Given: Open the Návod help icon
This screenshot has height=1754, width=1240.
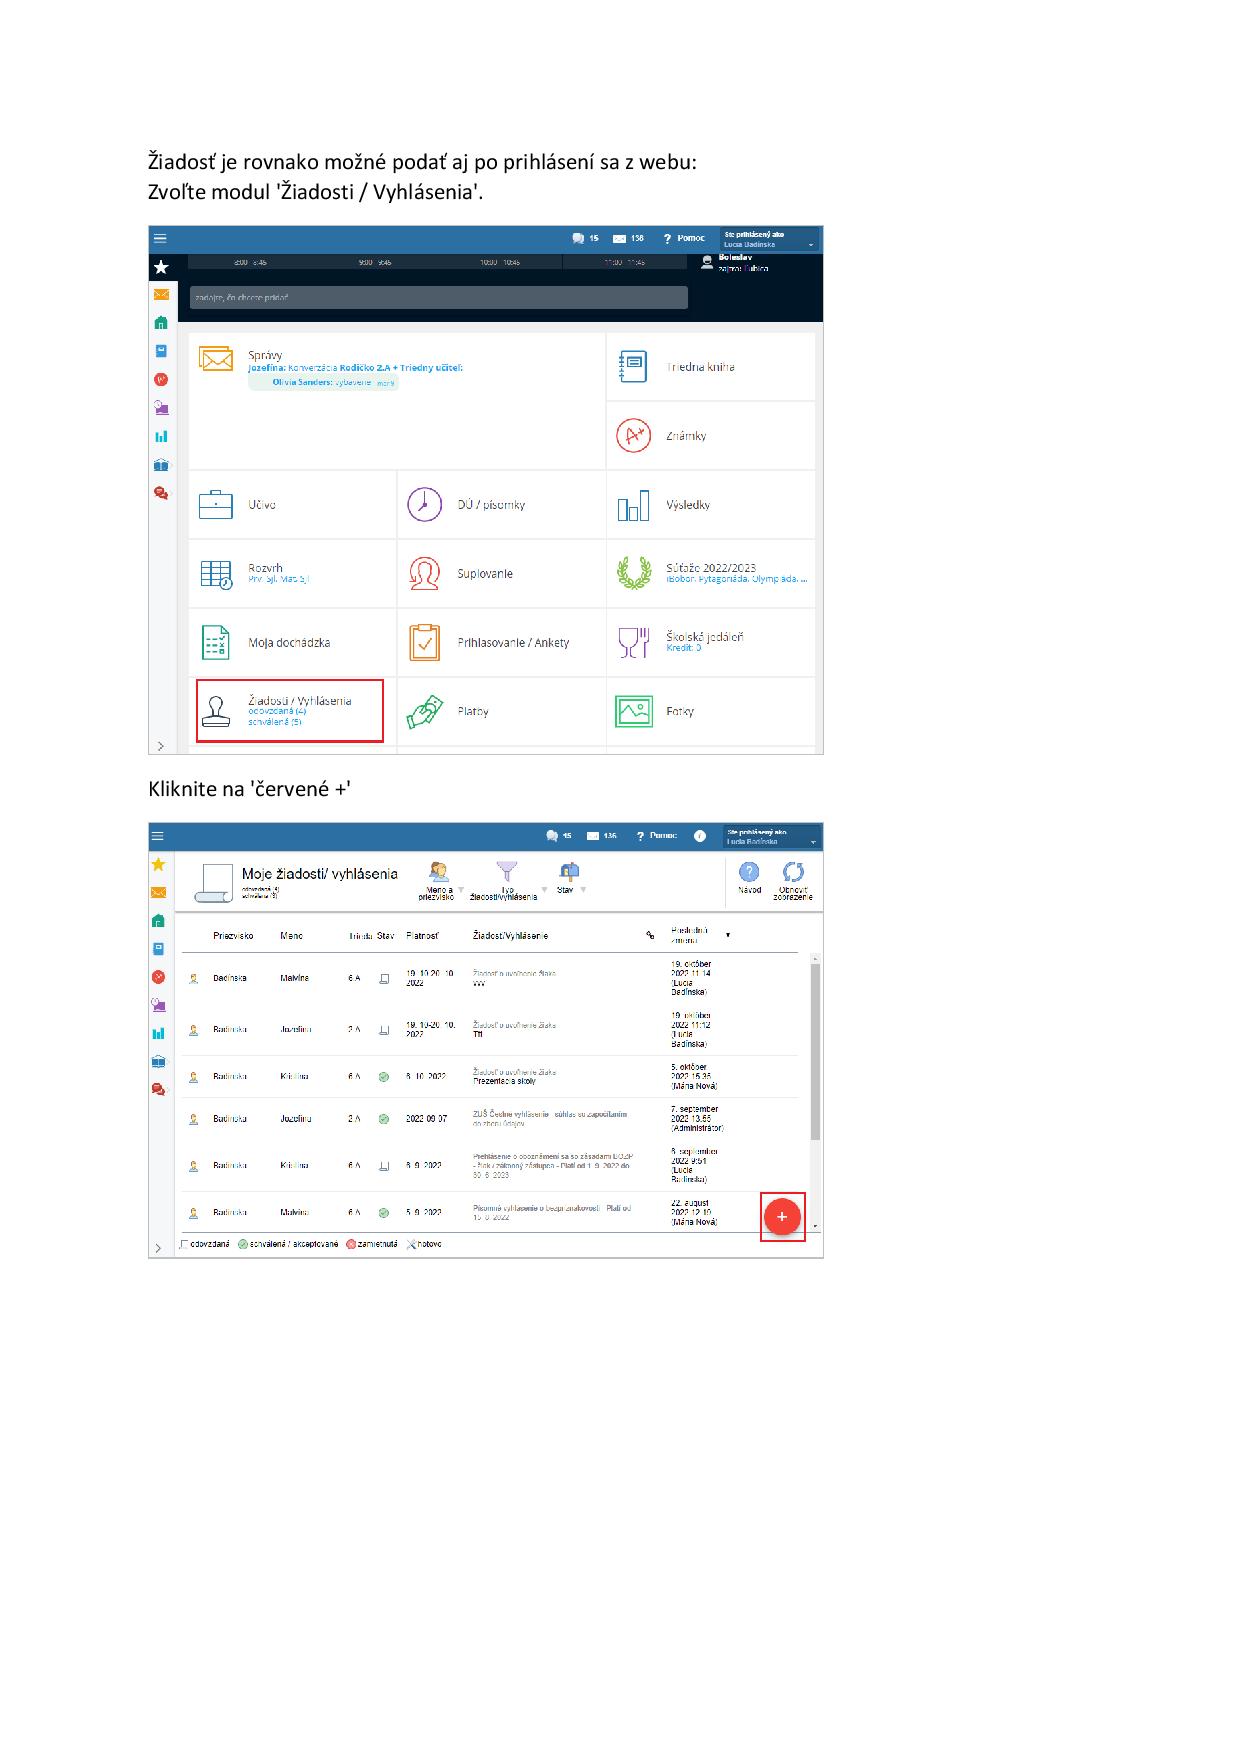Looking at the screenshot, I should (749, 873).
